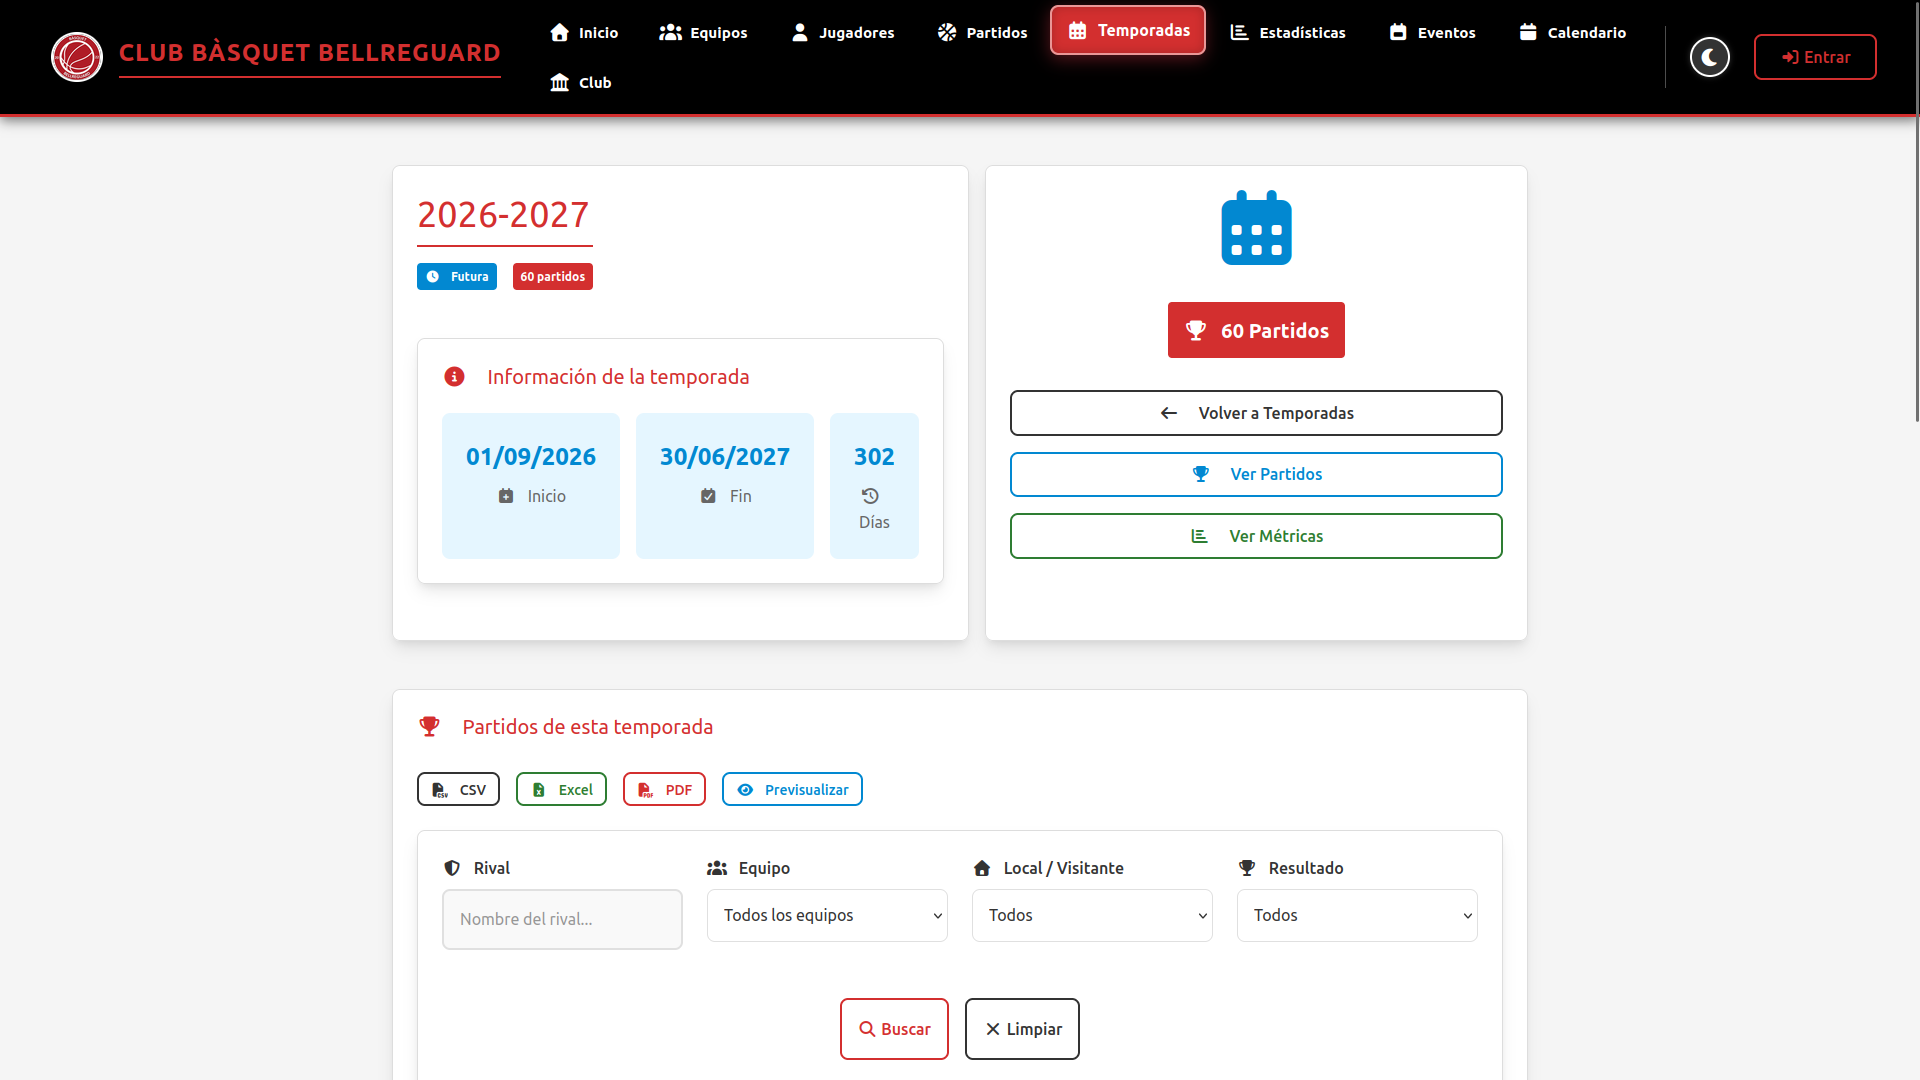Click the Equipo group icon in filters
This screenshot has width=1920, height=1080.
[x=717, y=868]
